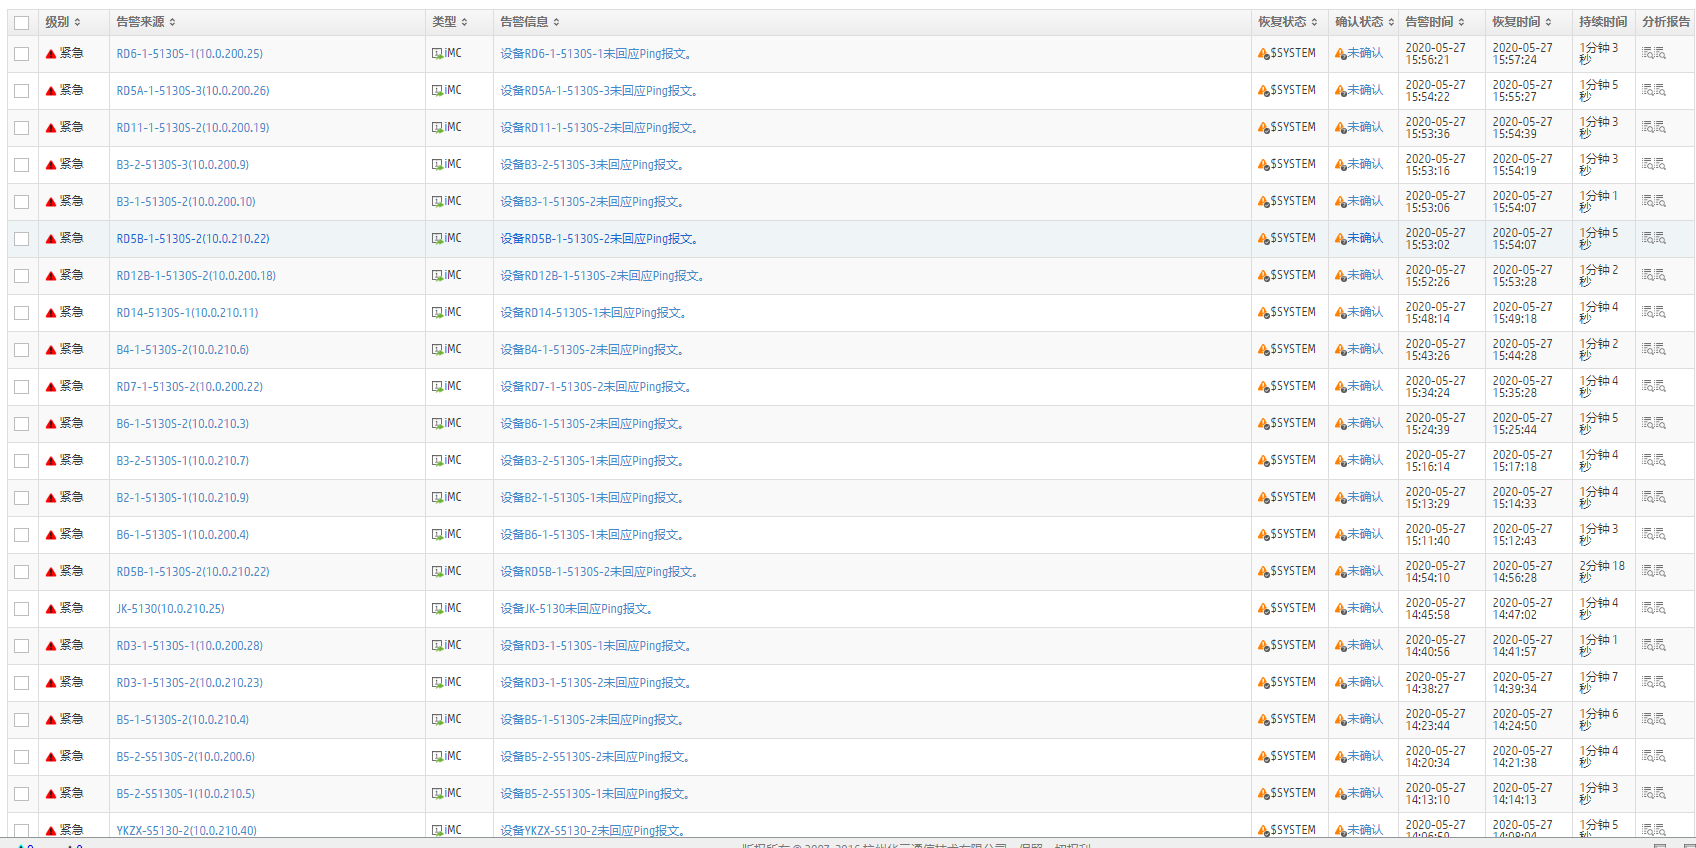The height and width of the screenshot is (848, 1696).
Task: Sort alarms by 恢复时间 column header
Action: (x=1522, y=22)
